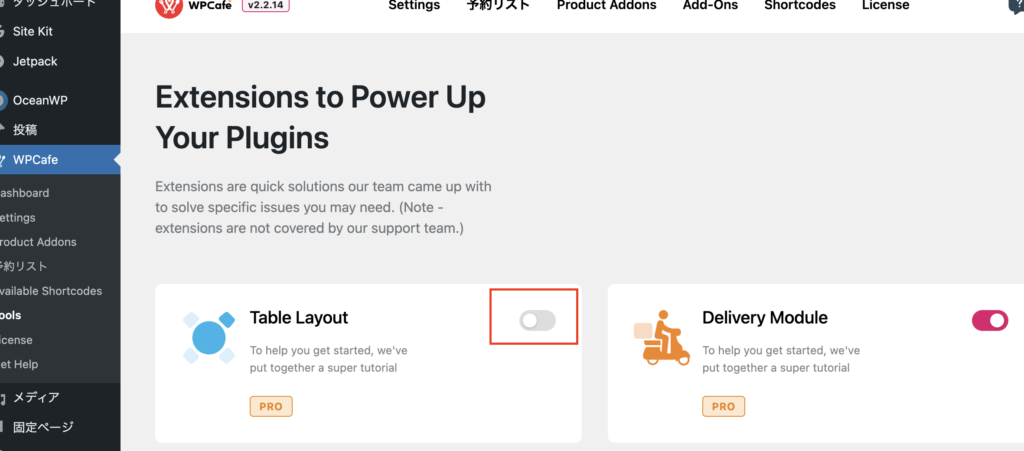Open the License tab in header
This screenshot has height=451, width=1024.
(886, 5)
